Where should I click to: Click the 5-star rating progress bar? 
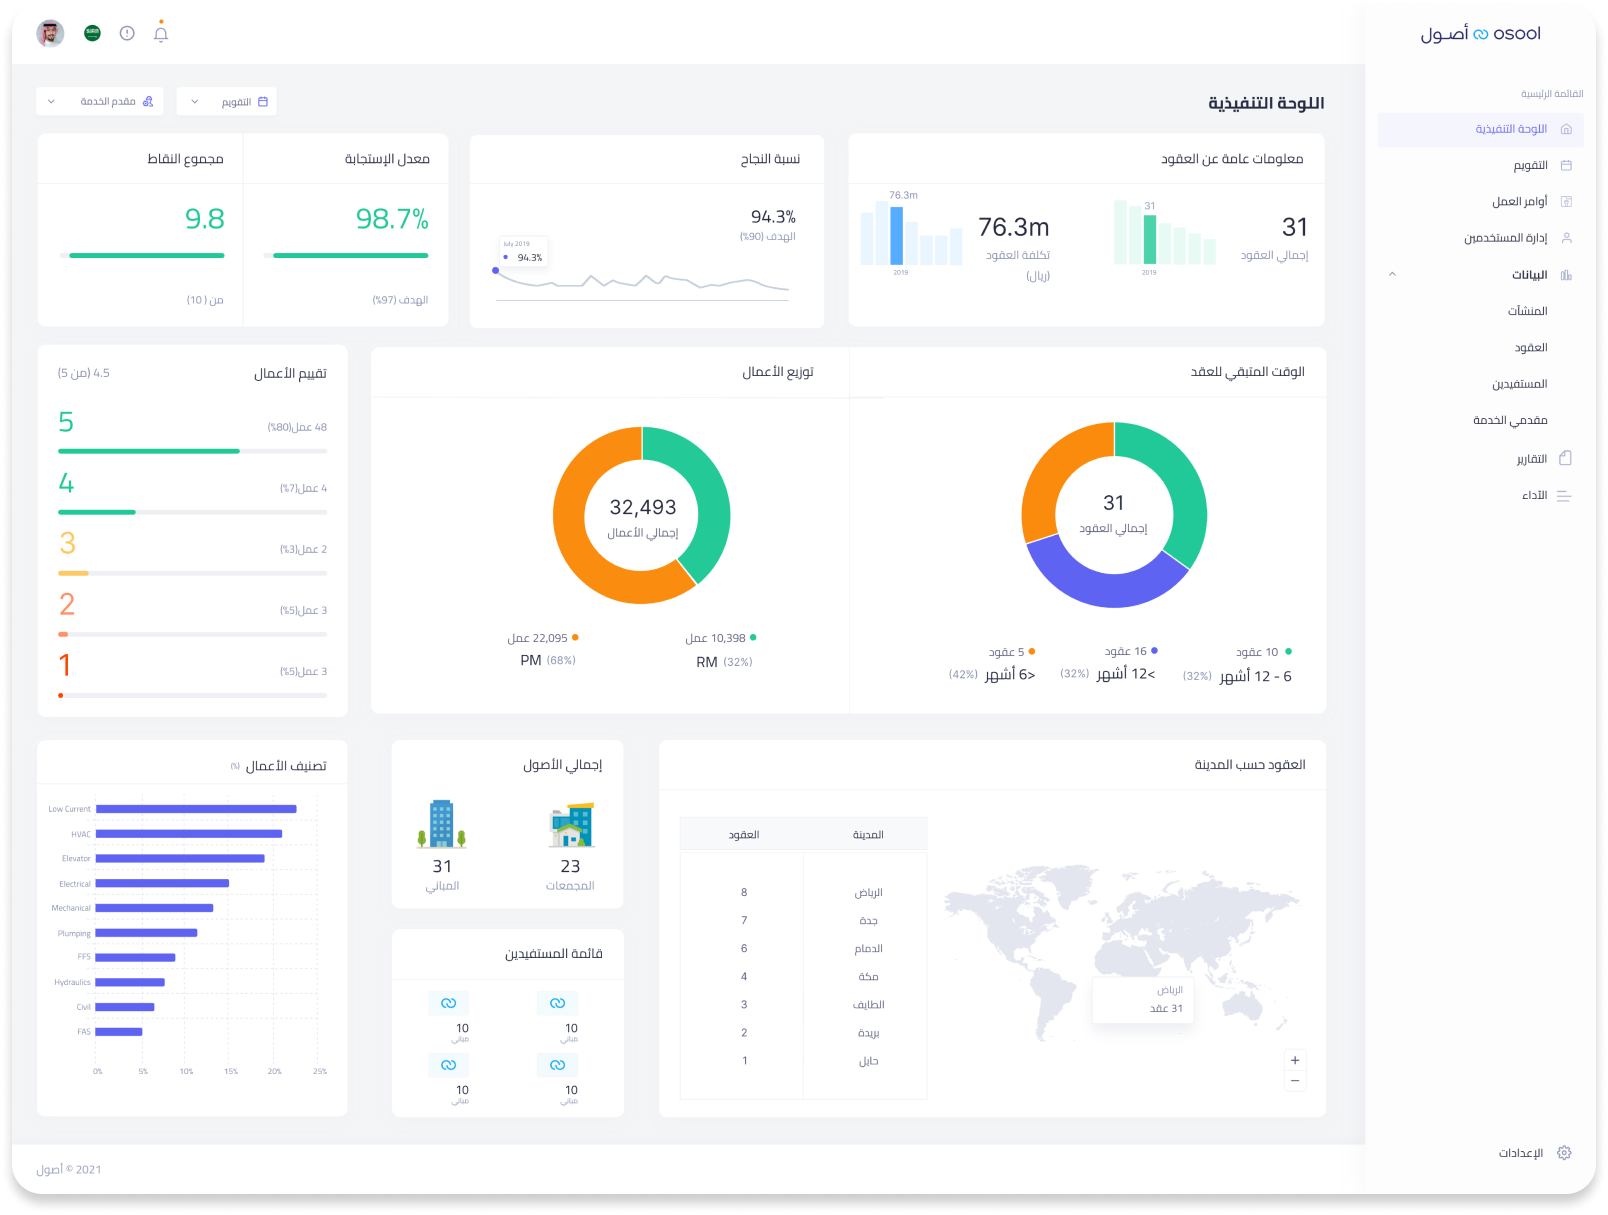[192, 451]
